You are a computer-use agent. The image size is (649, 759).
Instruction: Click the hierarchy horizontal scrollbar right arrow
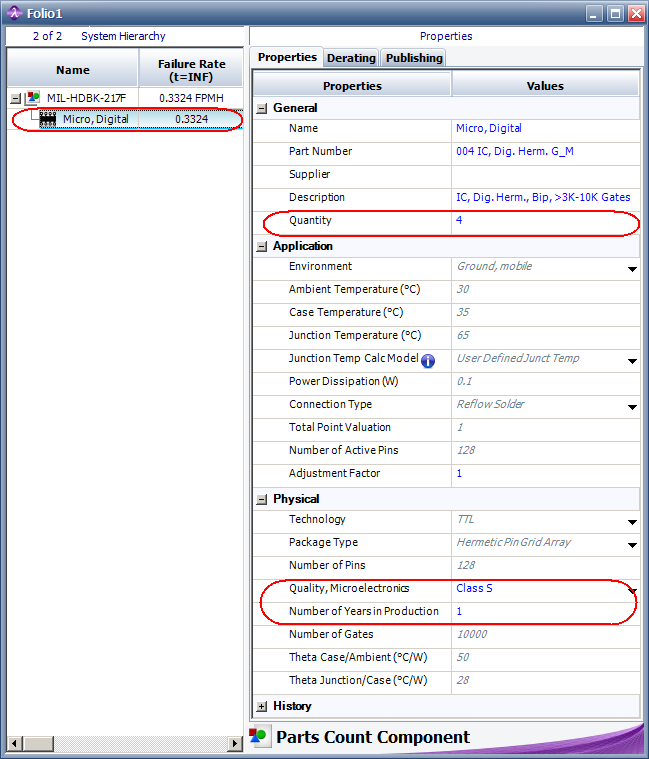(236, 743)
